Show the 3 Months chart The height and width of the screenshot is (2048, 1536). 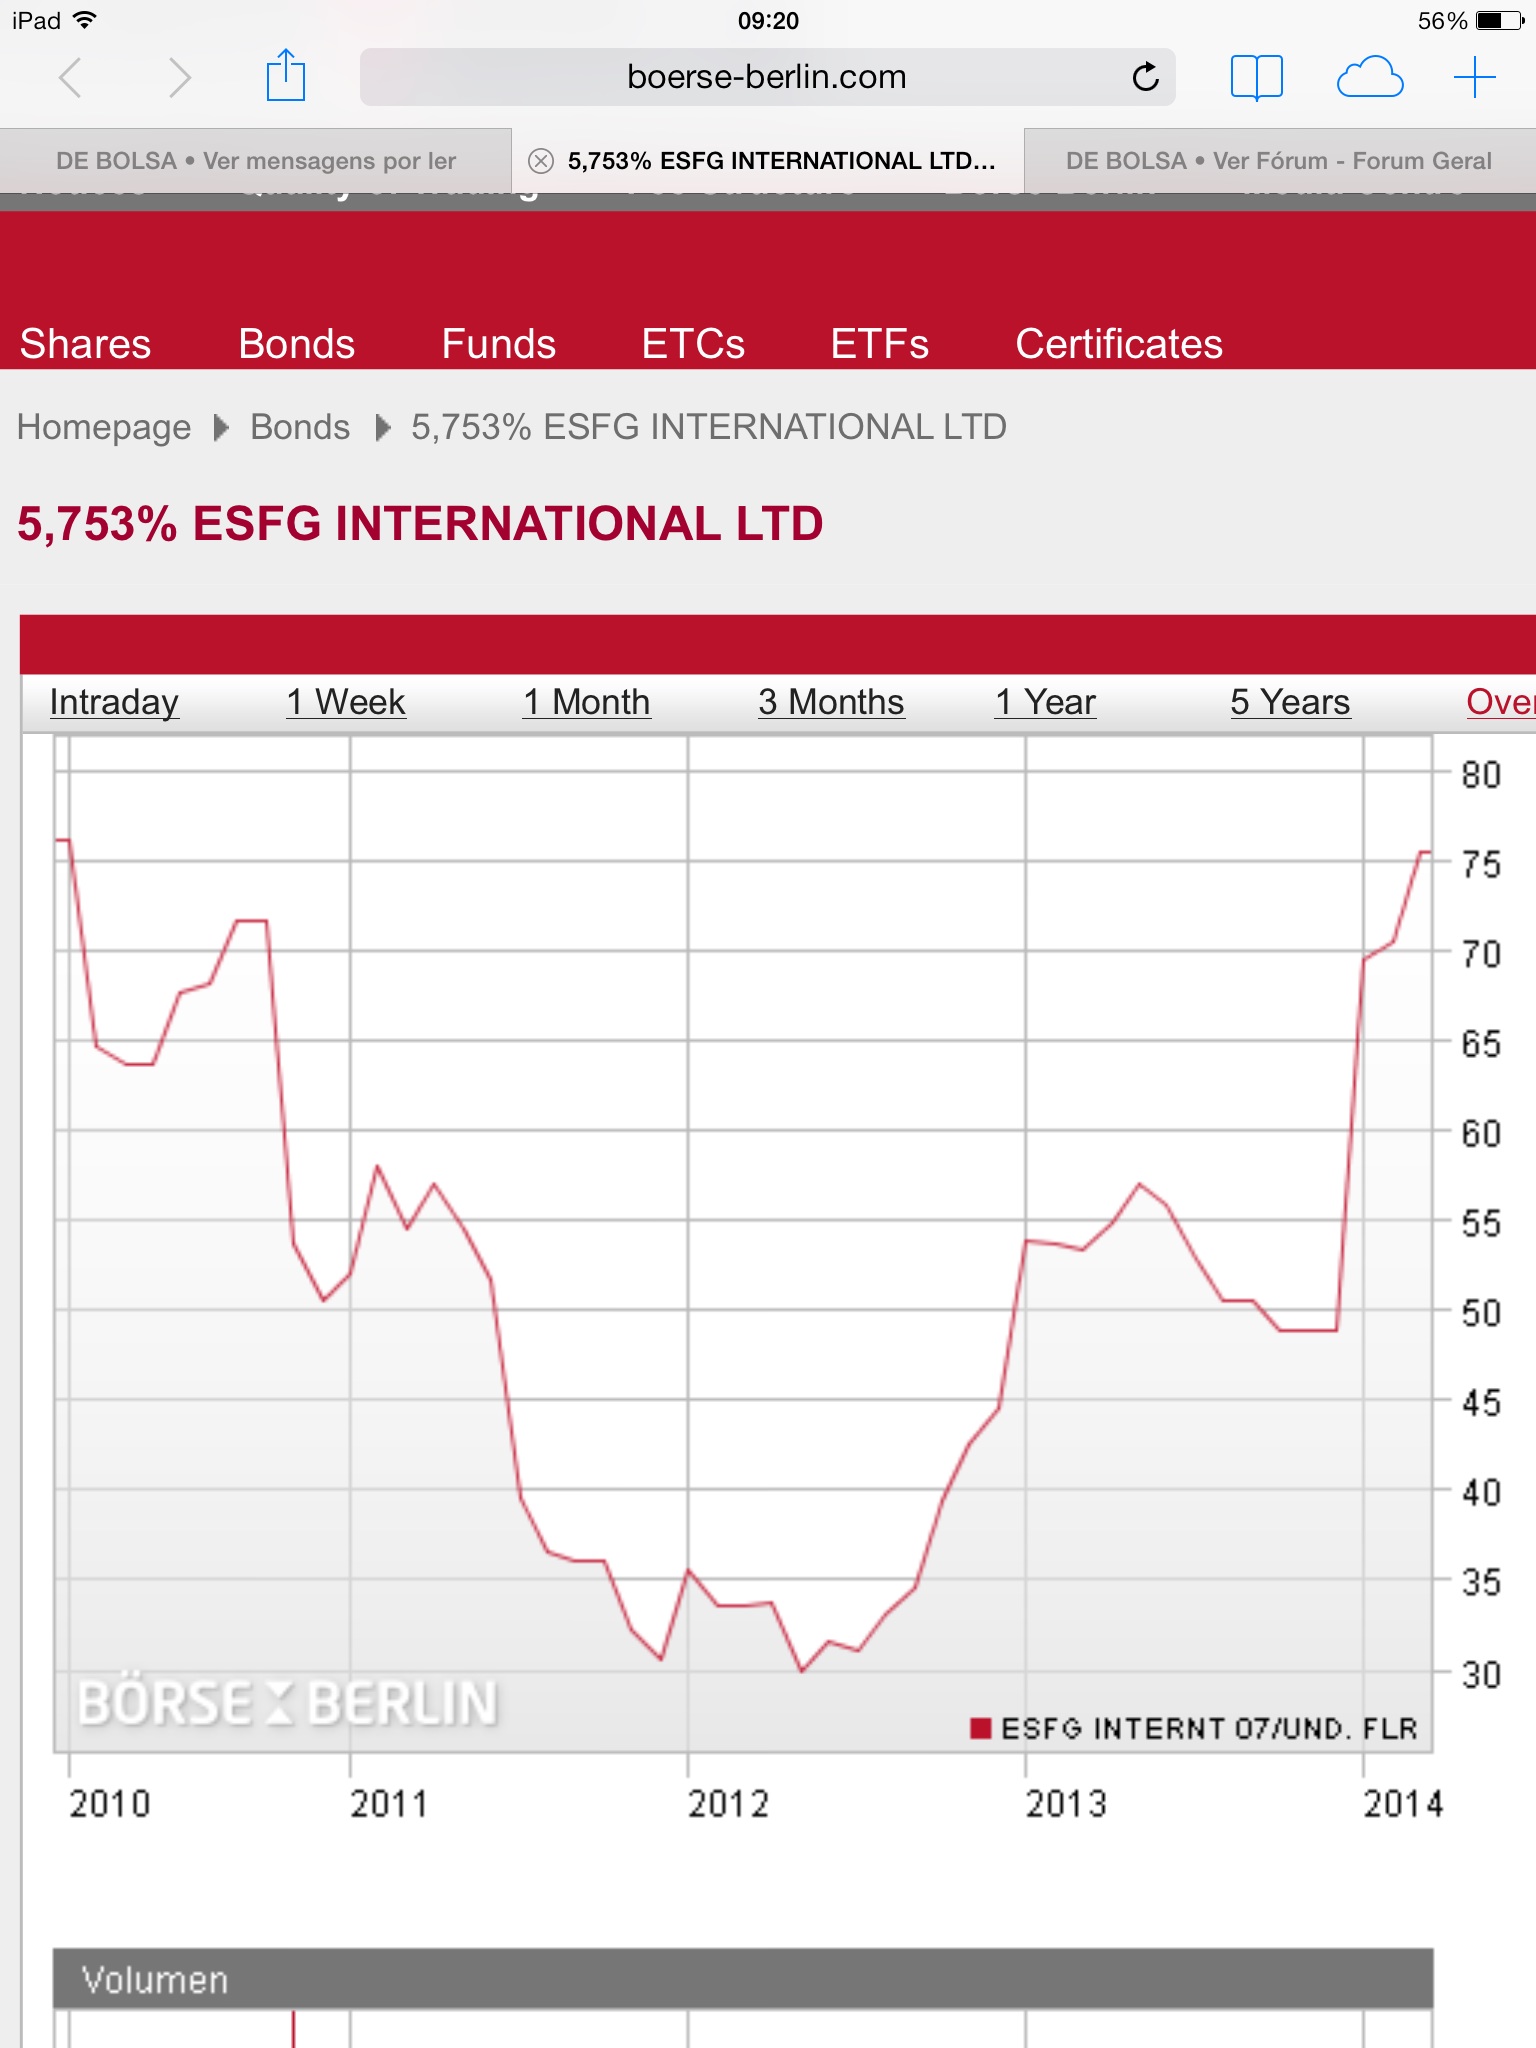point(831,702)
